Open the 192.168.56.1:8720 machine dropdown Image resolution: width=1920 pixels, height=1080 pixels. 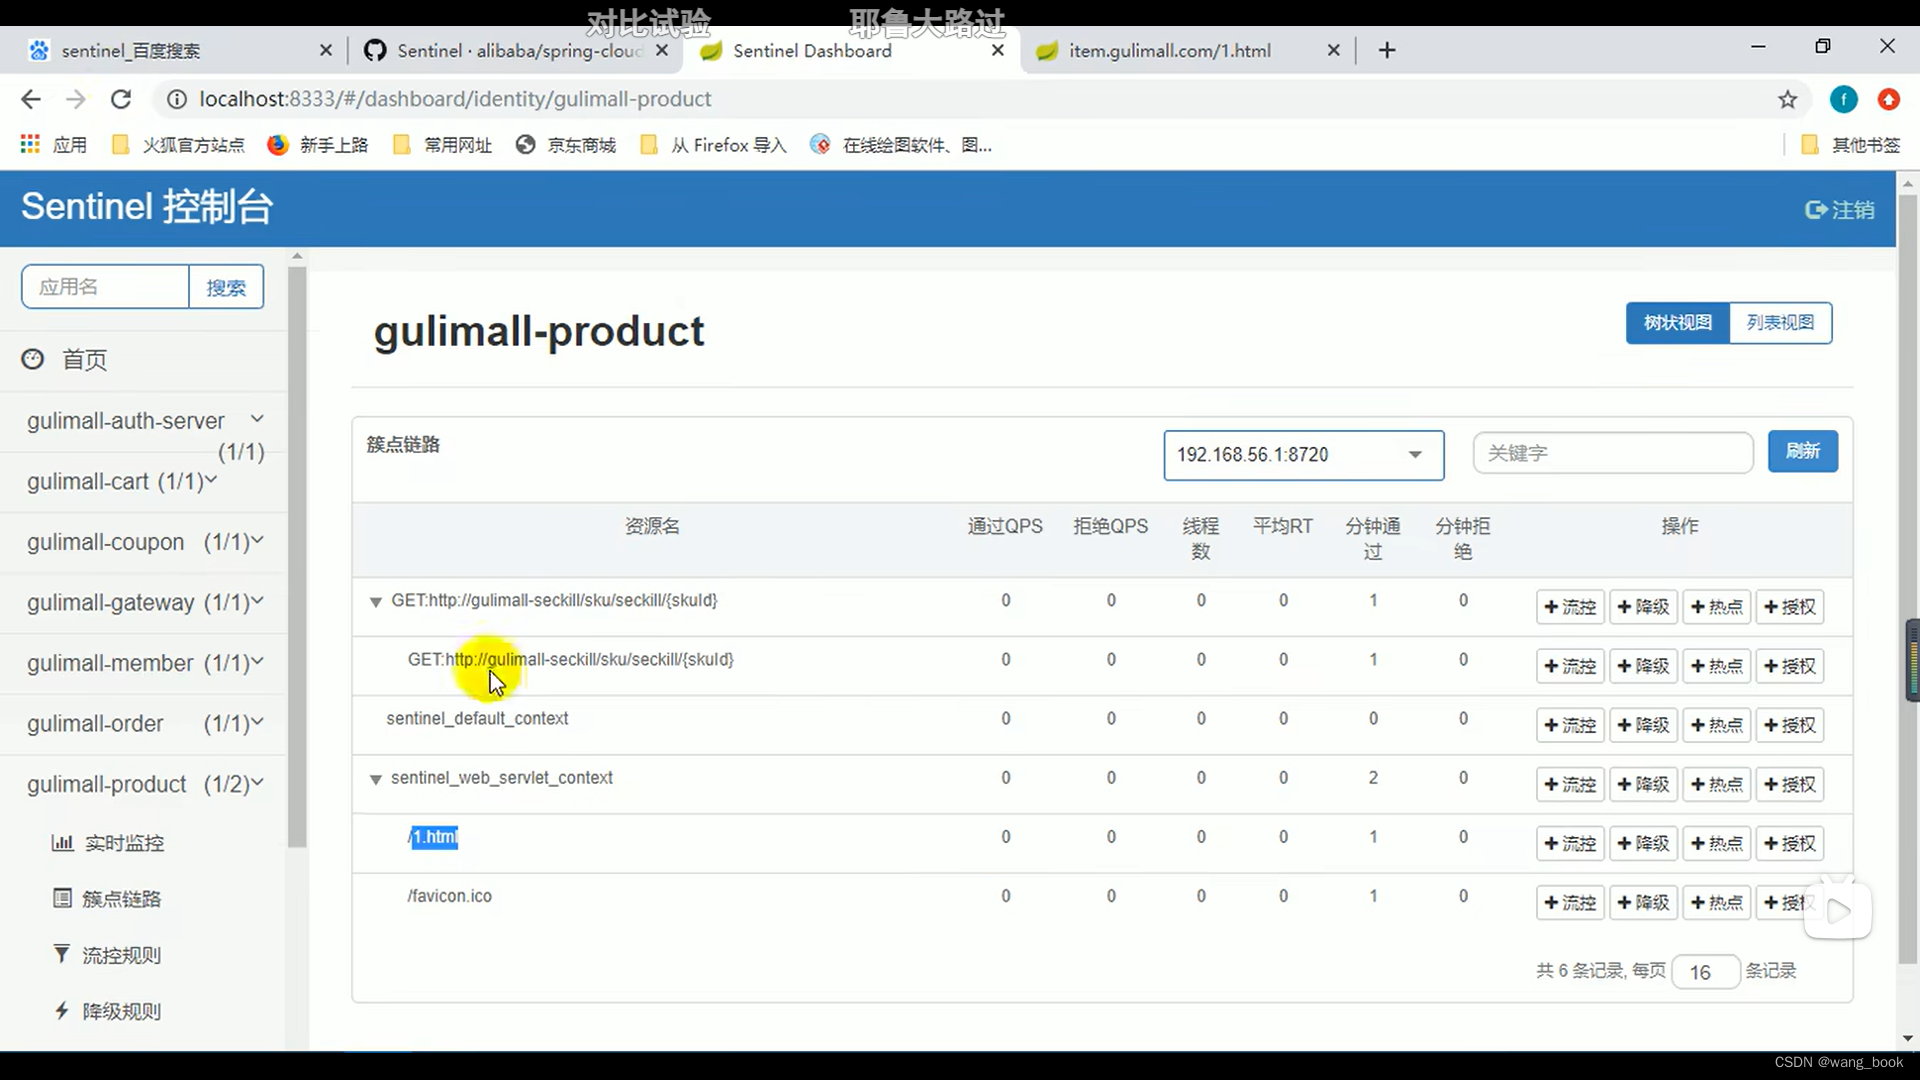pos(1302,455)
